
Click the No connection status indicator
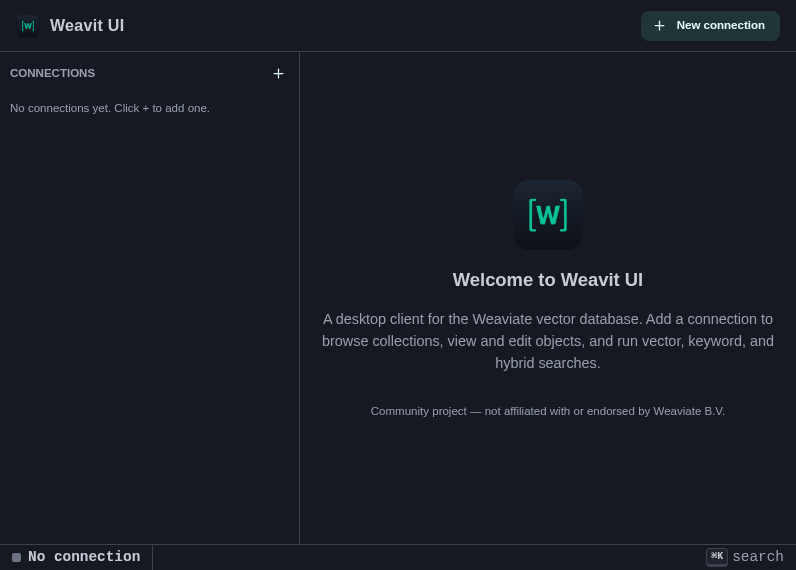point(76,557)
